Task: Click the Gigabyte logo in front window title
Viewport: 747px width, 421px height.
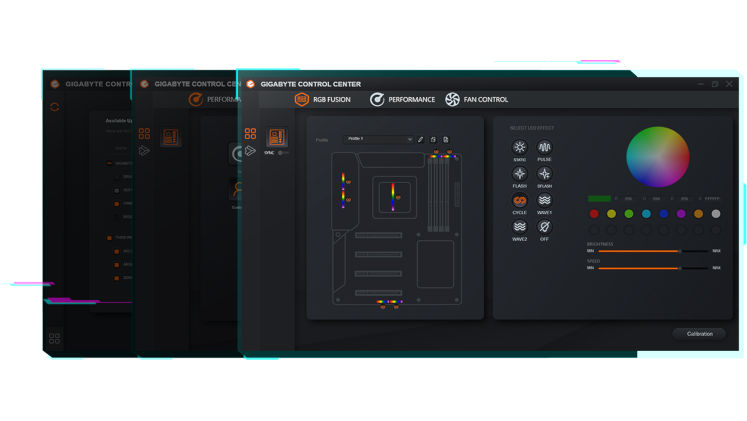Action: [x=251, y=84]
